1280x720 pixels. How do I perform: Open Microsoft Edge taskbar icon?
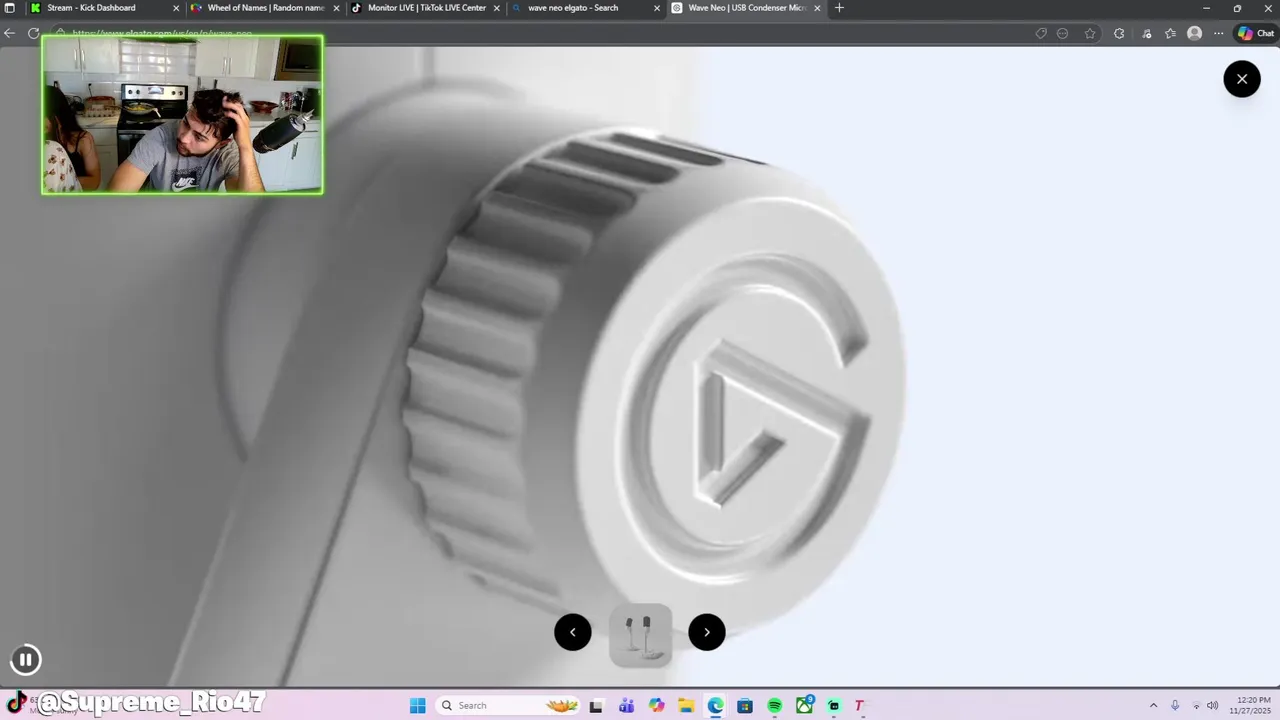716,706
